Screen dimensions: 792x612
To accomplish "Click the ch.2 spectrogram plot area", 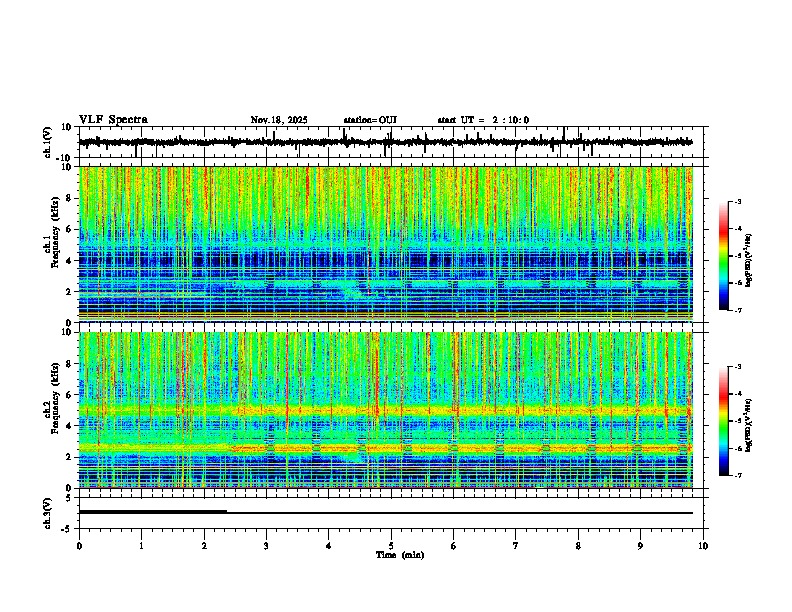I will pos(386,410).
